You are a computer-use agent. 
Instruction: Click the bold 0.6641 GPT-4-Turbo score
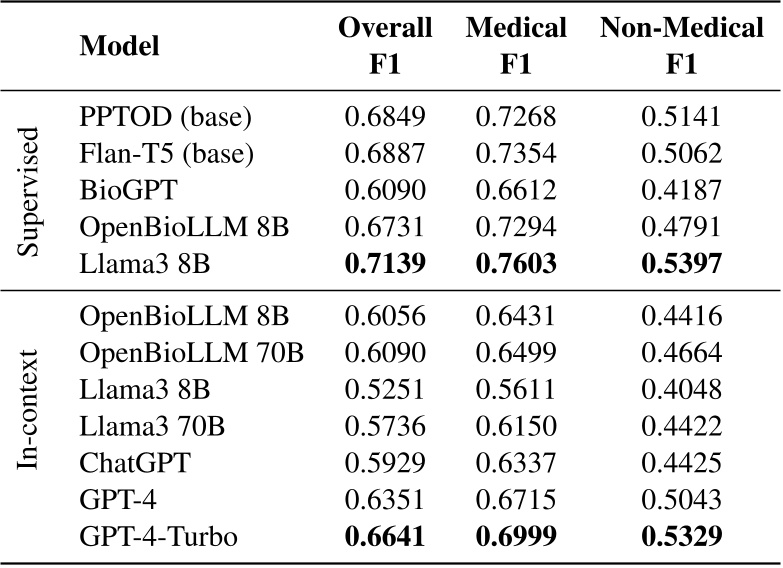(386, 535)
